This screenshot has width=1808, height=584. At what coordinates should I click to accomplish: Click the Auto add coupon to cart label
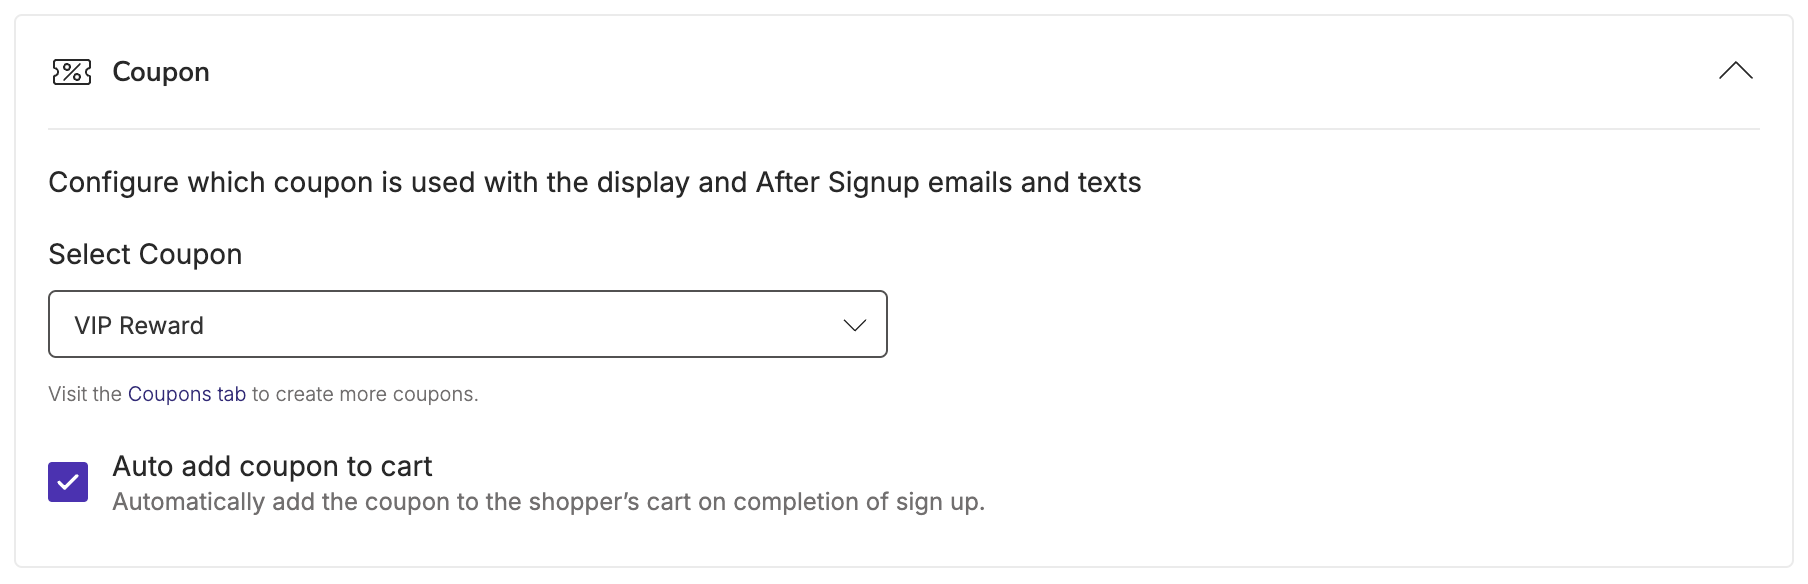pos(272,466)
